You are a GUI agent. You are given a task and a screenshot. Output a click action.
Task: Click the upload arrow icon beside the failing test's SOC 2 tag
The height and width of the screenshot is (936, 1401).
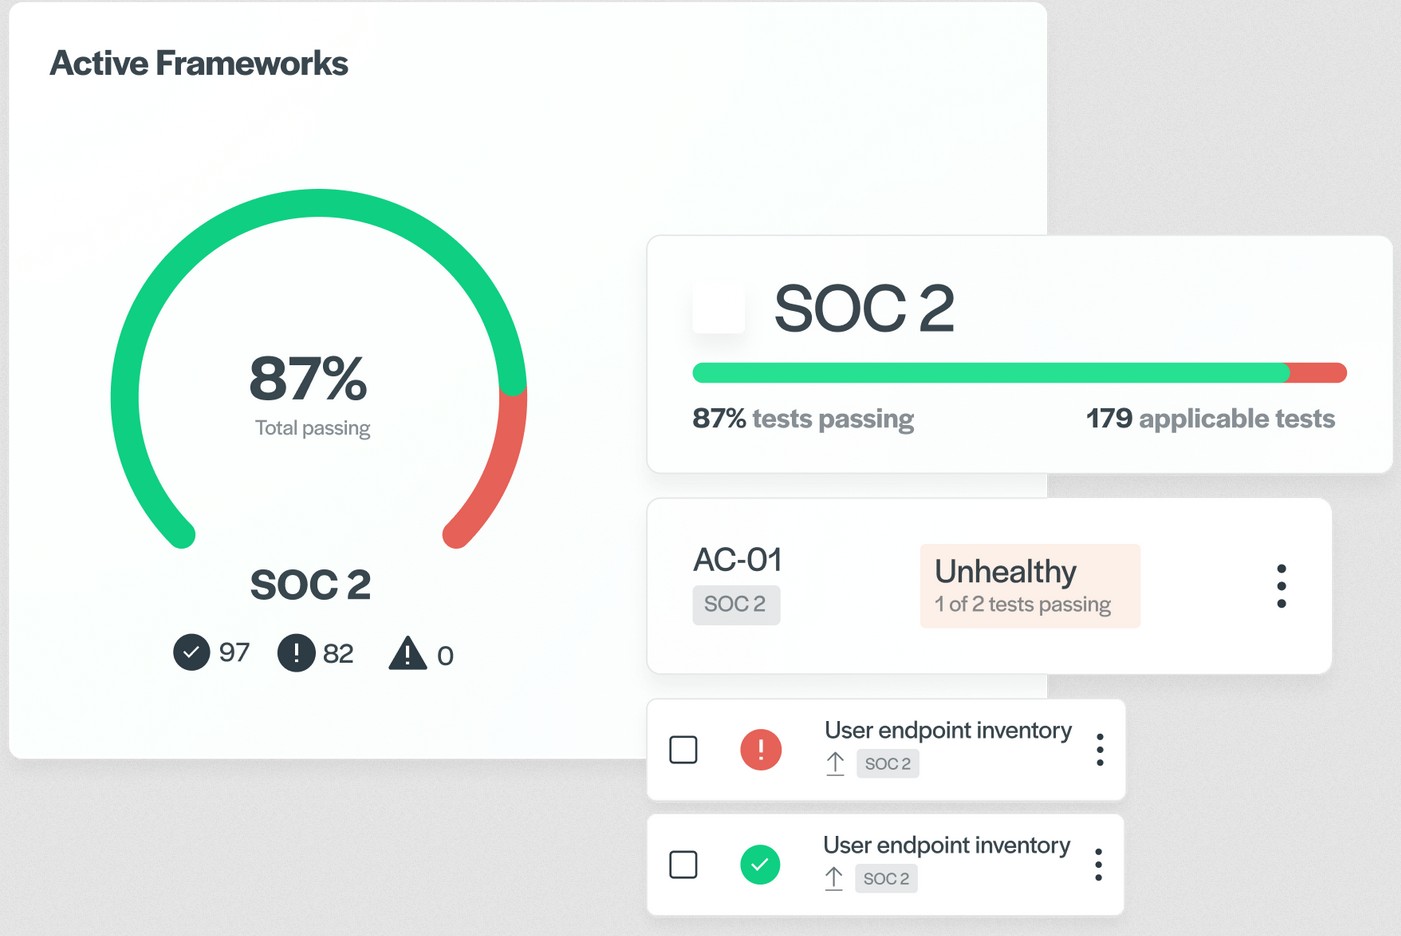point(835,763)
